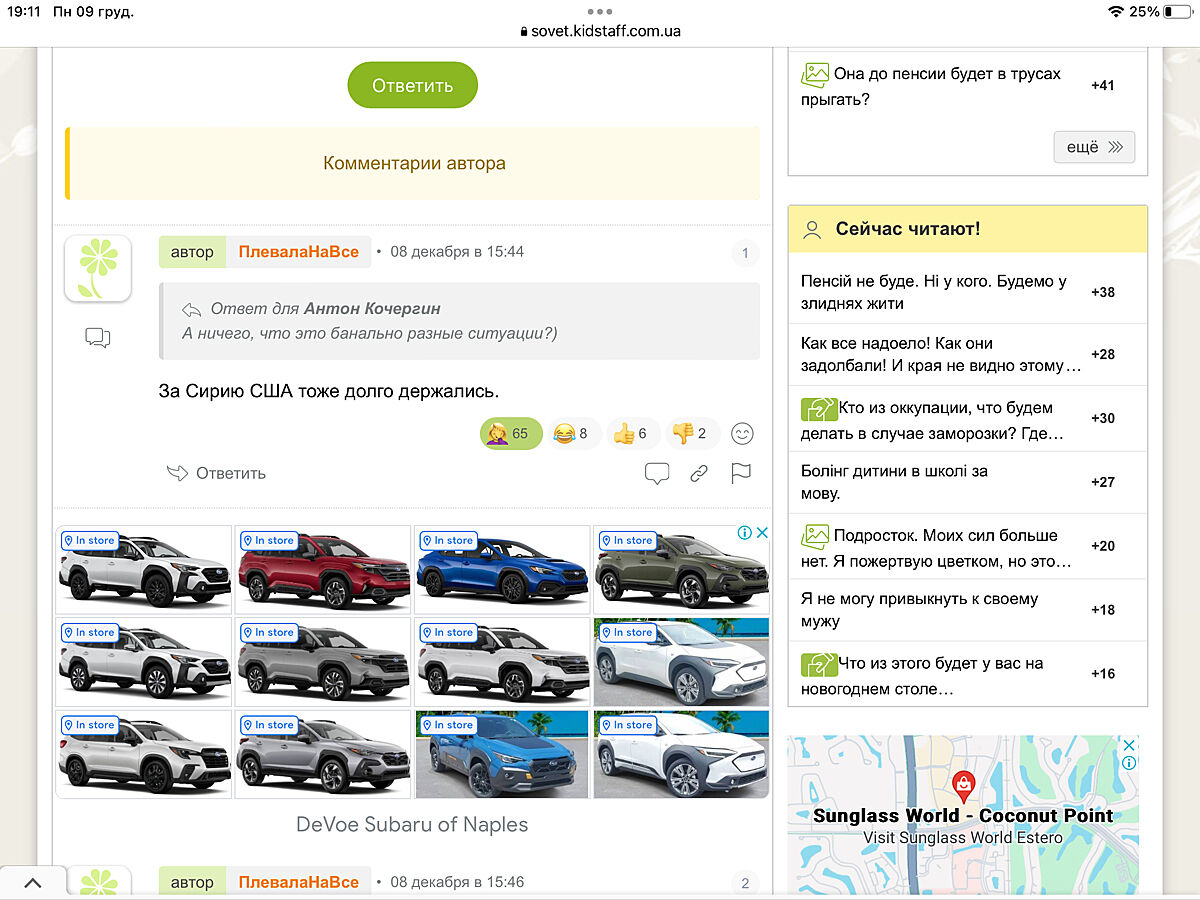Toggle the thumbs up reaction
Viewport: 1200px width, 900px height.
(x=632, y=434)
